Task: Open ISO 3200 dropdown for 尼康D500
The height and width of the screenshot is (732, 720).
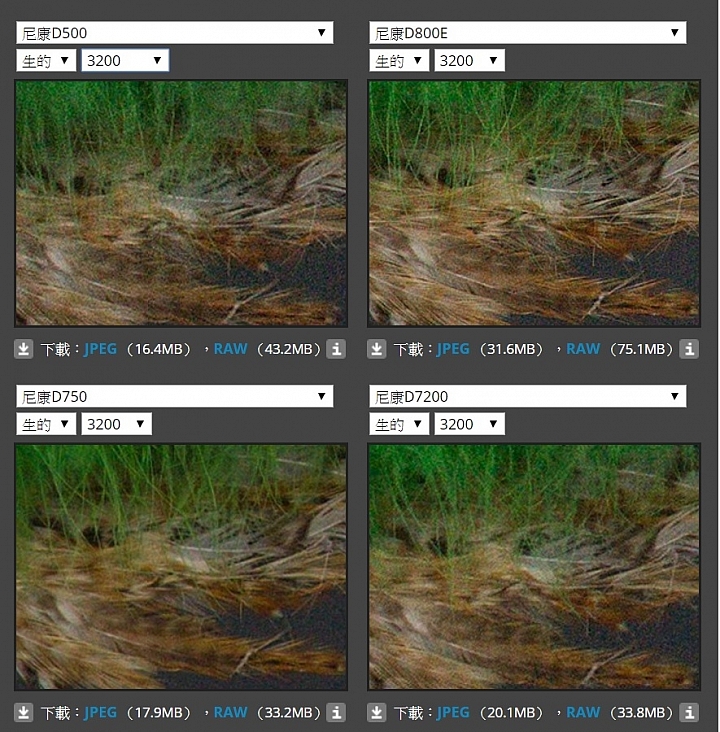Action: pyautogui.click(x=125, y=60)
